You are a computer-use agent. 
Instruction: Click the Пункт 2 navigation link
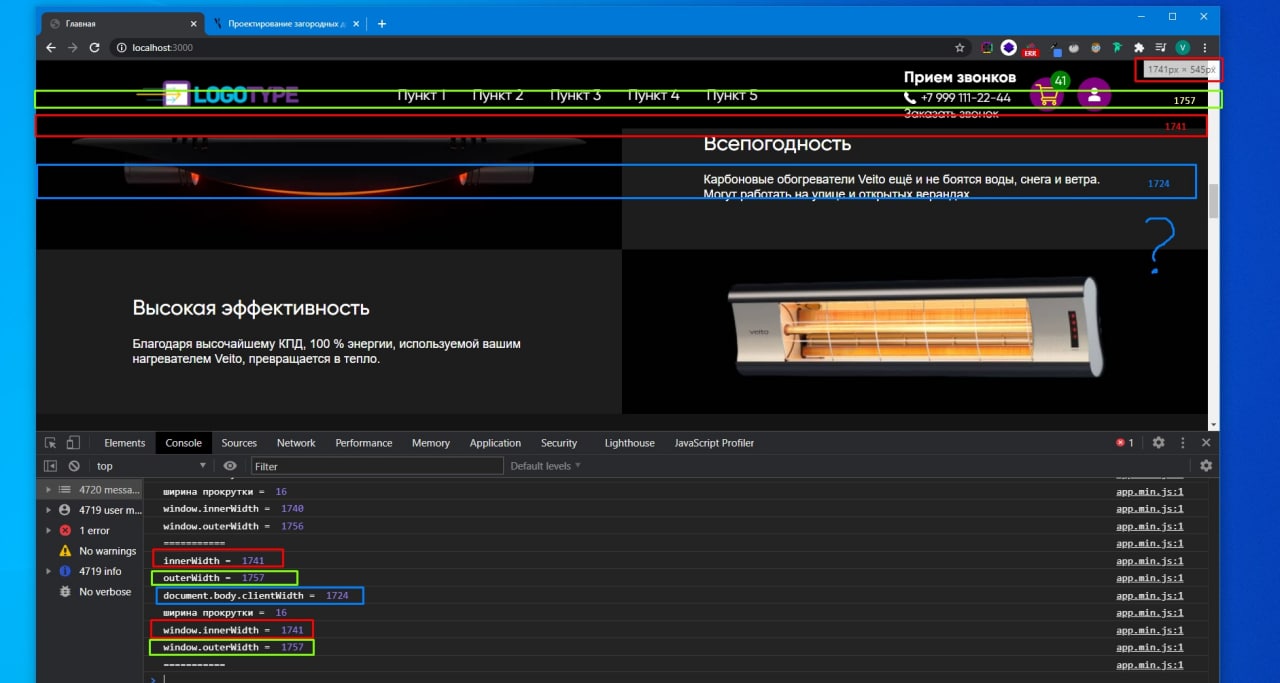(498, 95)
